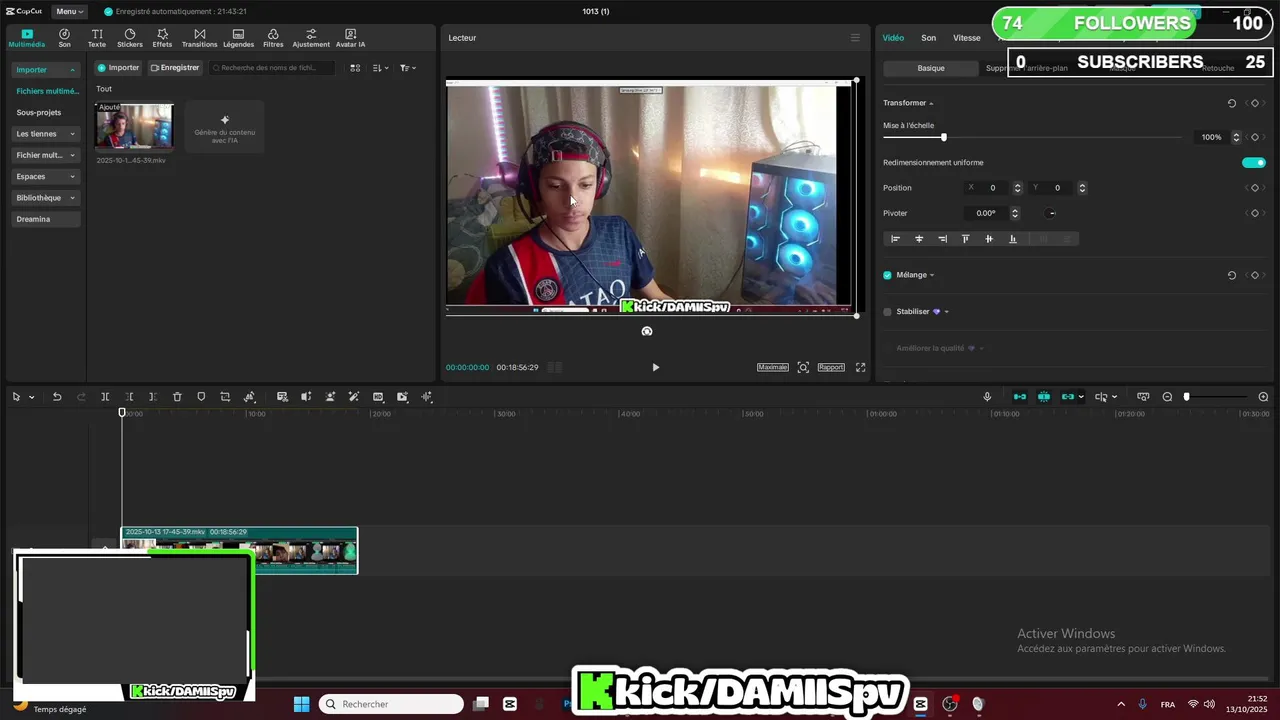Image resolution: width=1280 pixels, height=720 pixels.
Task: Switch to the Vitesse properties tab
Action: 967,38
